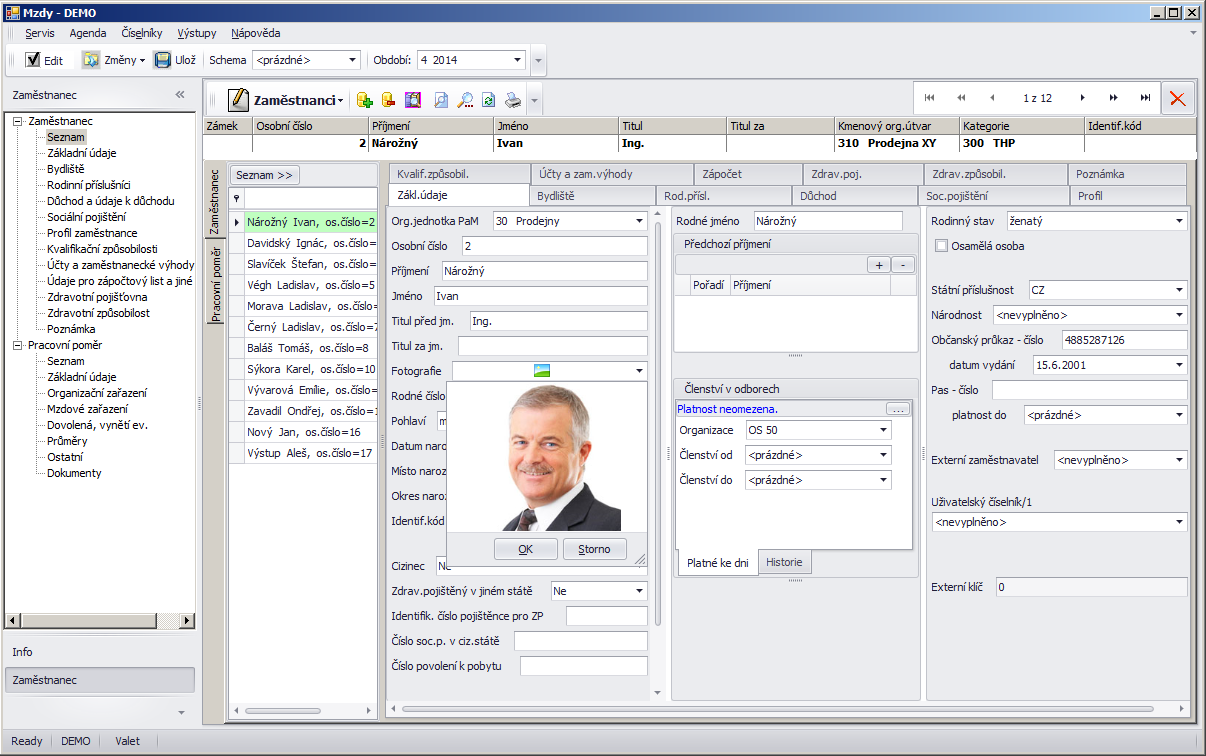Click the delete employee record icon
The height and width of the screenshot is (756, 1206).
point(389,100)
